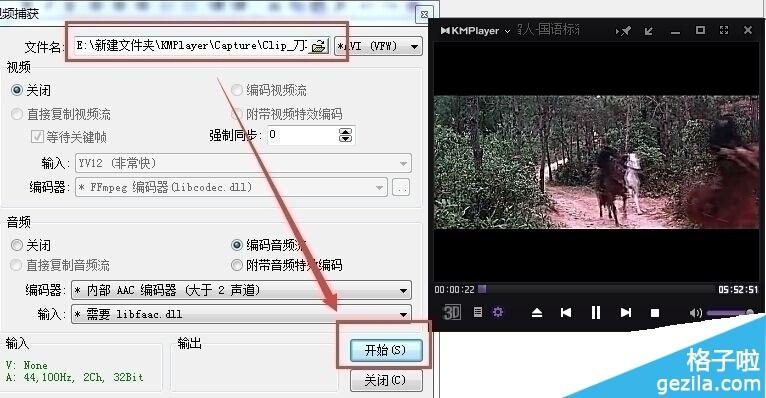Browse for capture file location icon
The image size is (766, 398).
tap(319, 46)
